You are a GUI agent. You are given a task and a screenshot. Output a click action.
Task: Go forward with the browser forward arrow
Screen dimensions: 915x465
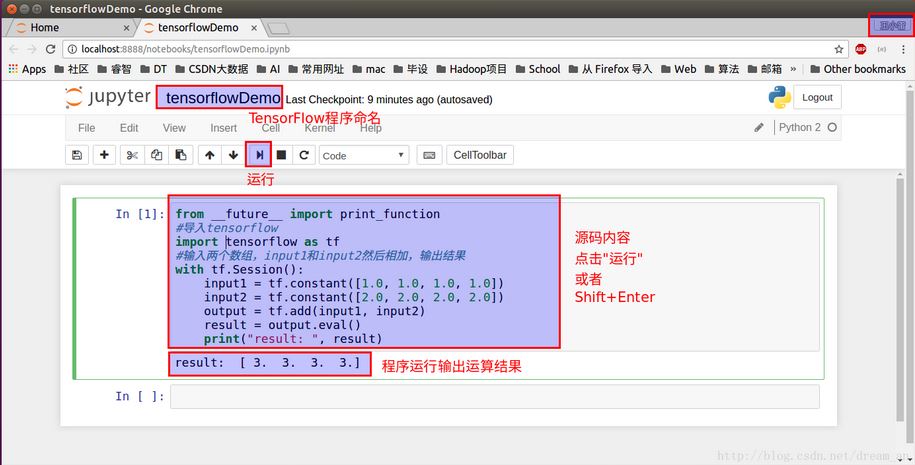coord(32,49)
